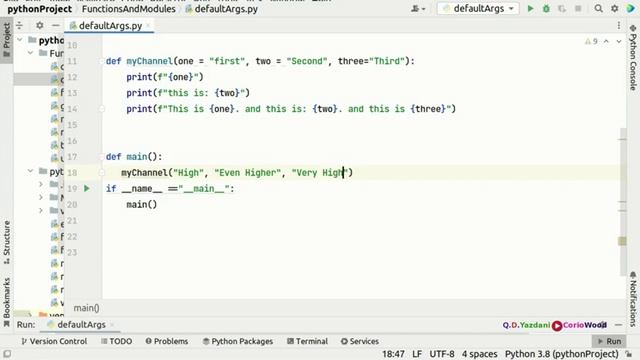Open the Services tool window
Screen dimensions: 640x360
[360, 341]
